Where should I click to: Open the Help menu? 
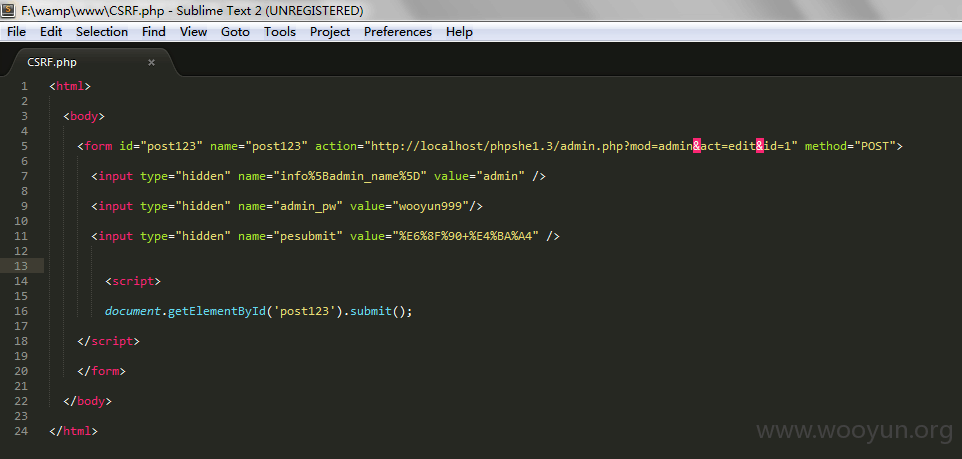459,32
